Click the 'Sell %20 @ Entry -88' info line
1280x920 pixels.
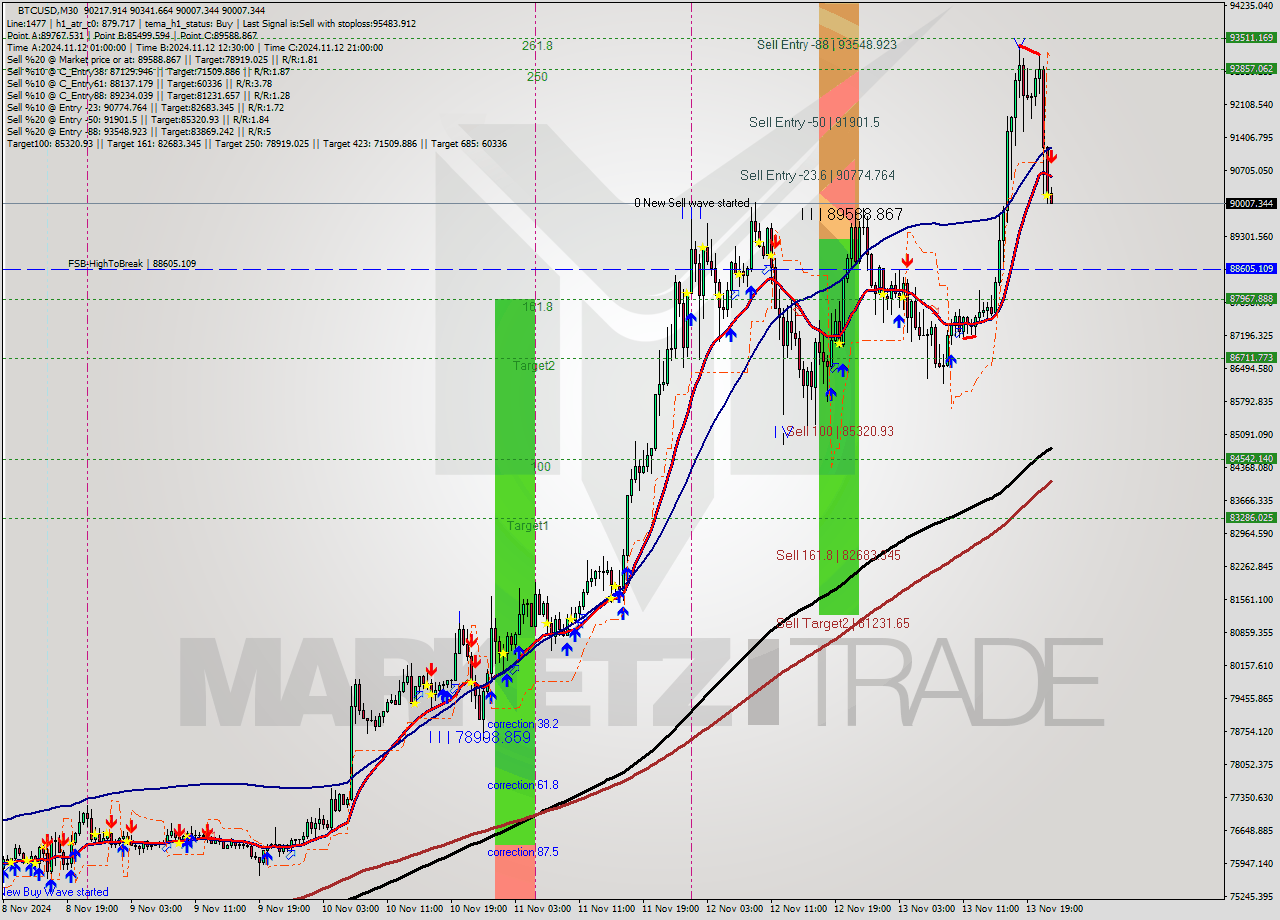[138, 132]
